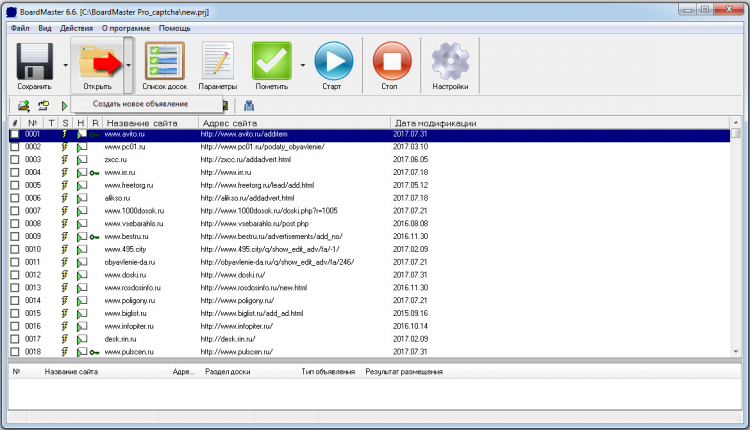
Task: Open the Действия menu
Action: tap(77, 28)
